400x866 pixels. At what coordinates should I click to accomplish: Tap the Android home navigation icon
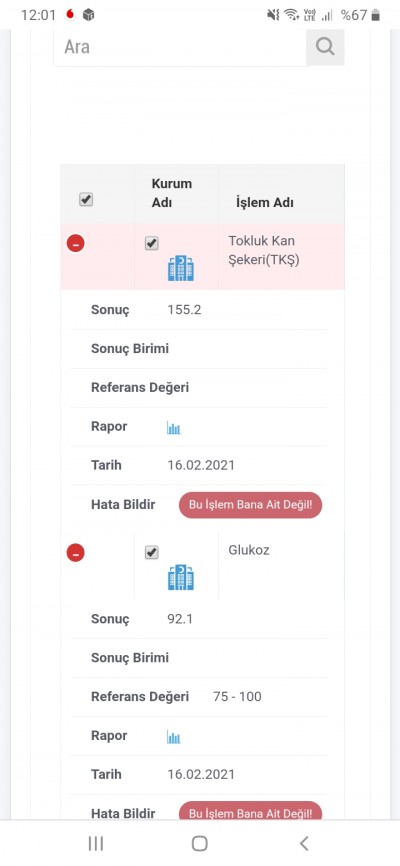pyautogui.click(x=199, y=843)
